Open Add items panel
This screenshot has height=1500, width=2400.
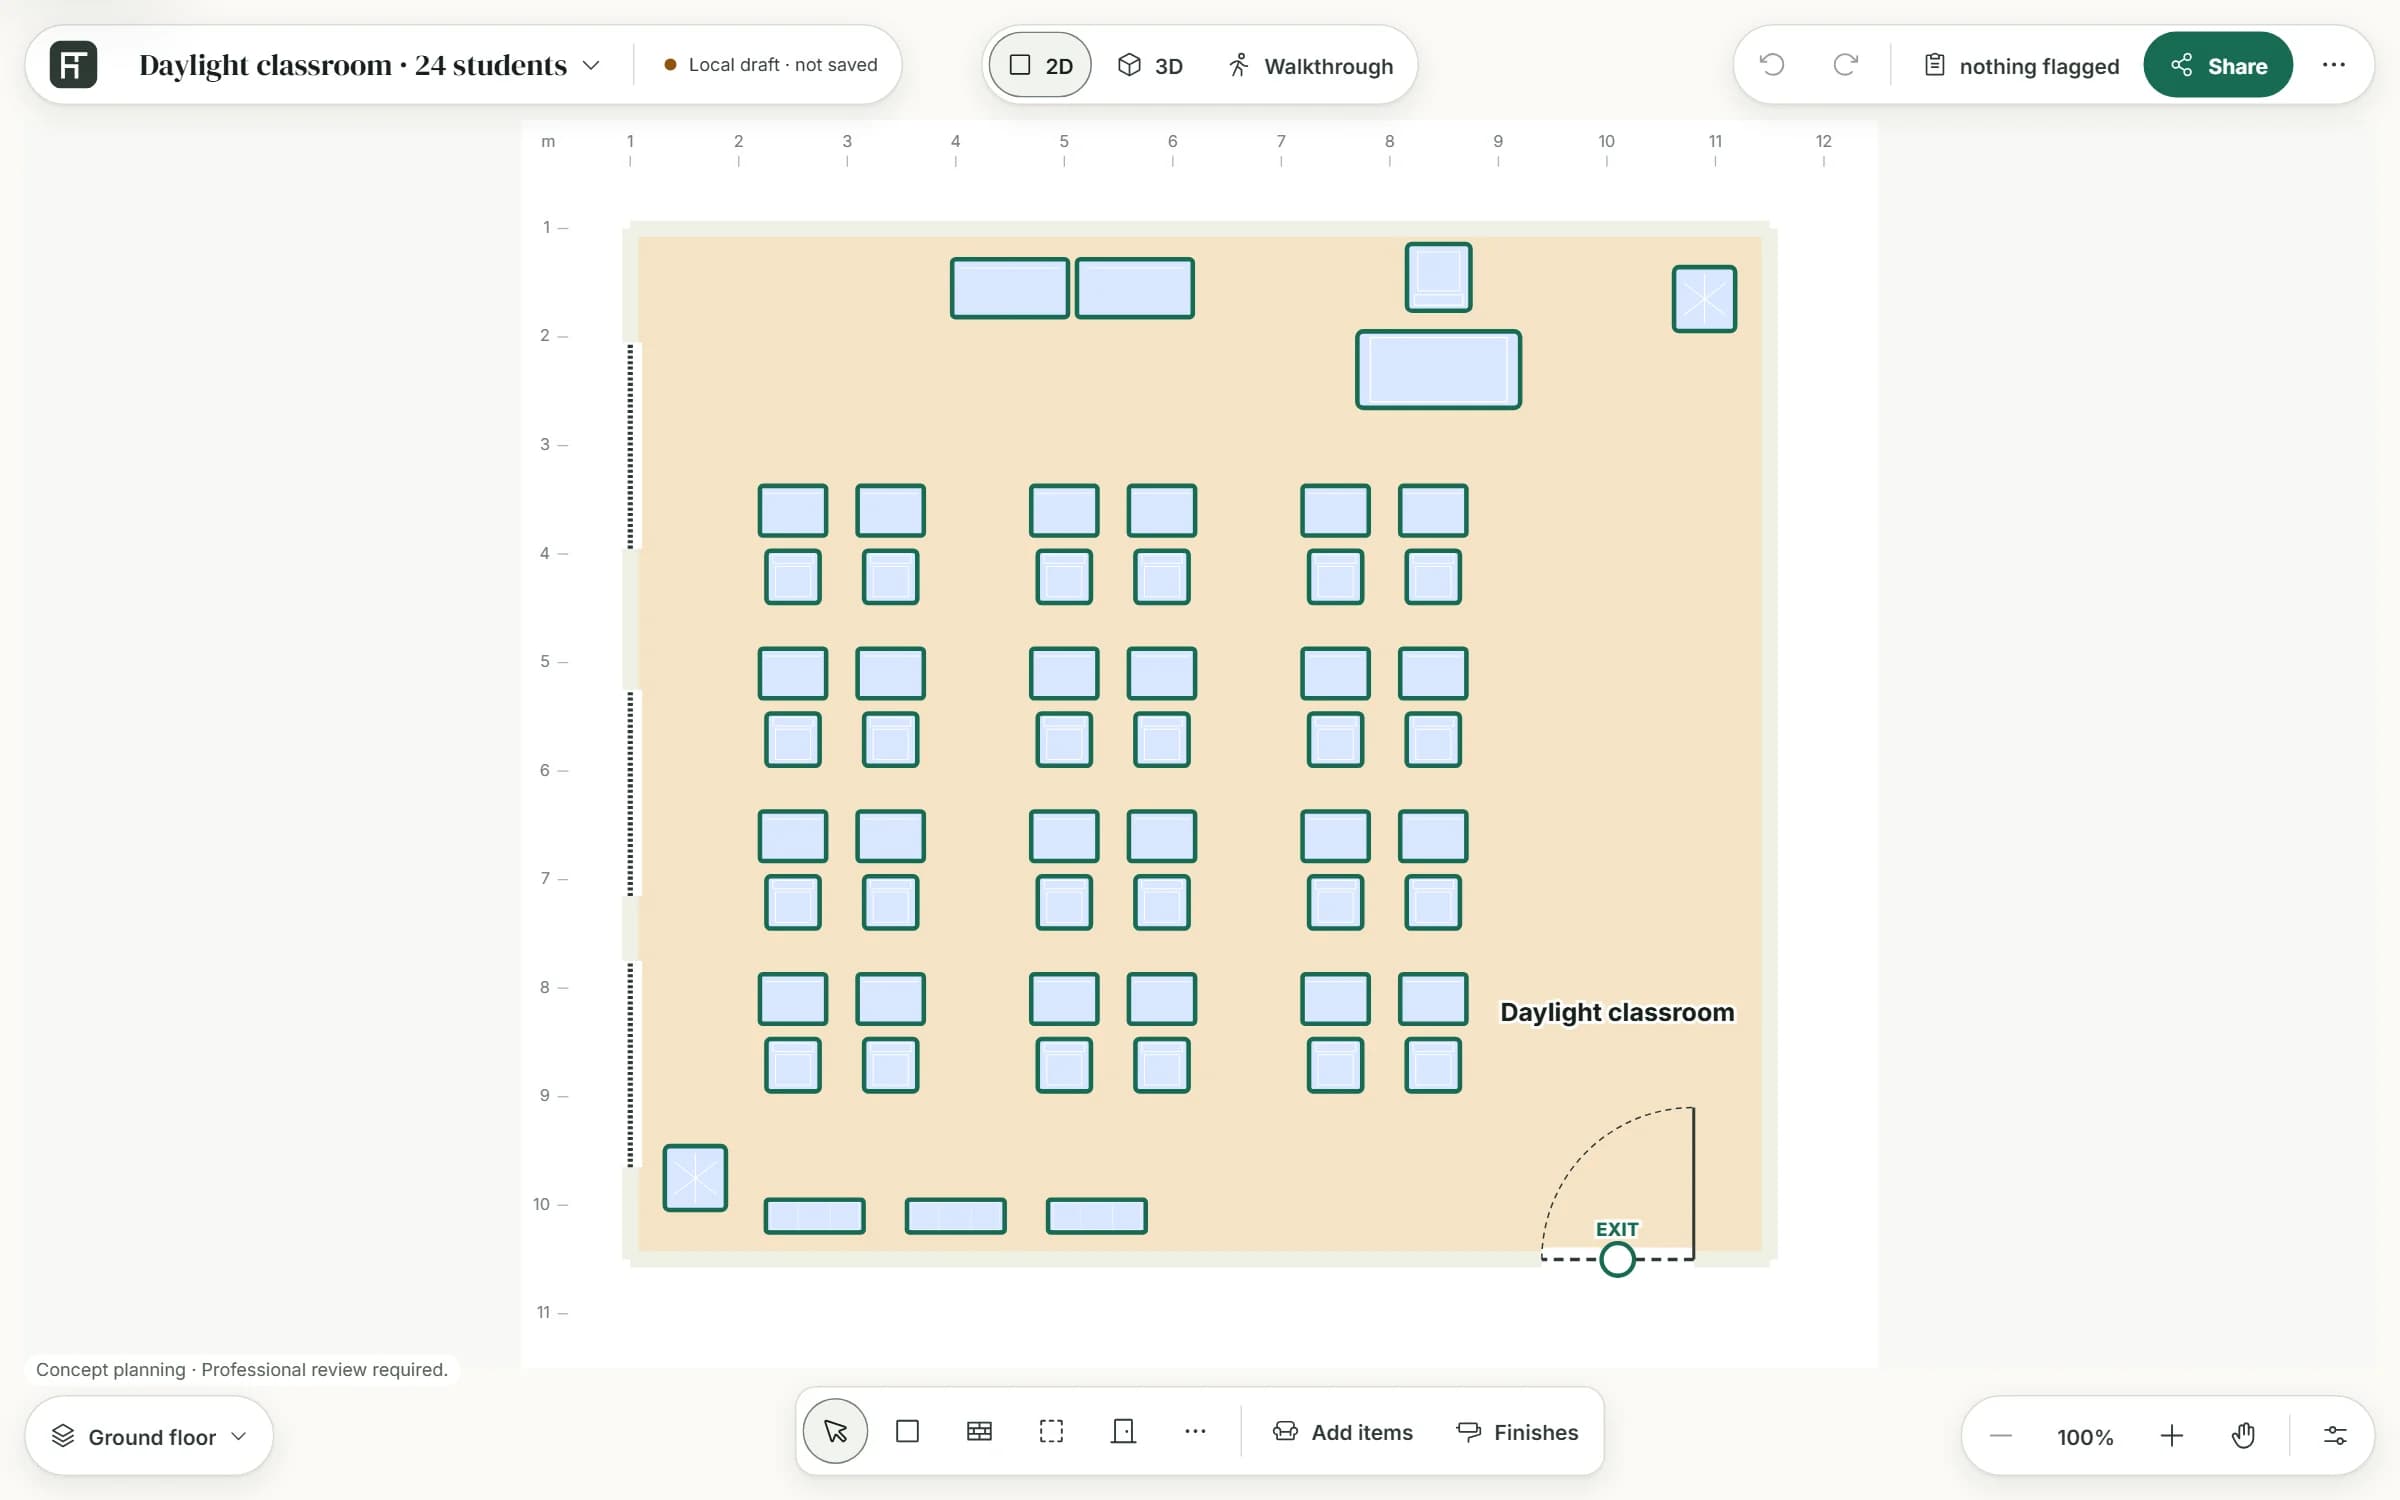click(x=1343, y=1432)
